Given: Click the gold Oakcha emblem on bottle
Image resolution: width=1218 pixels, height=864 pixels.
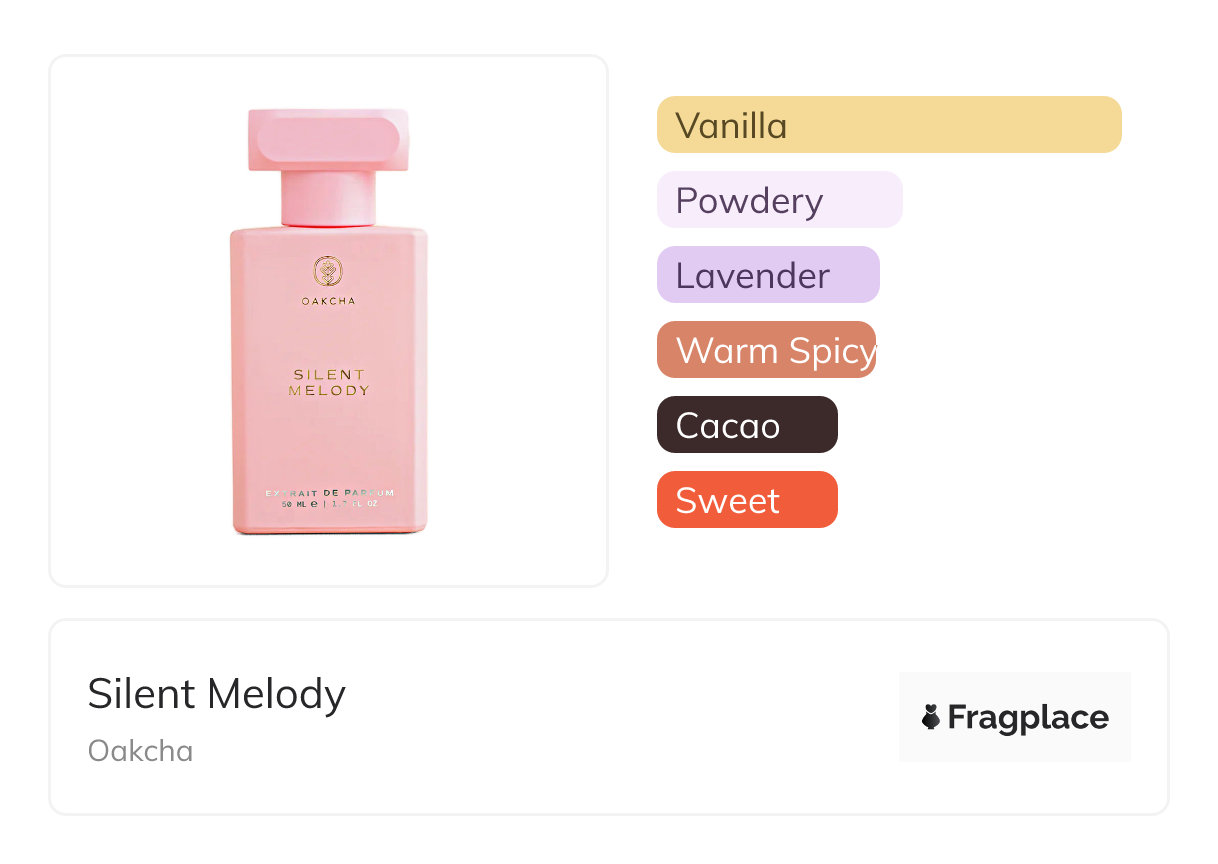Looking at the screenshot, I should (x=328, y=271).
